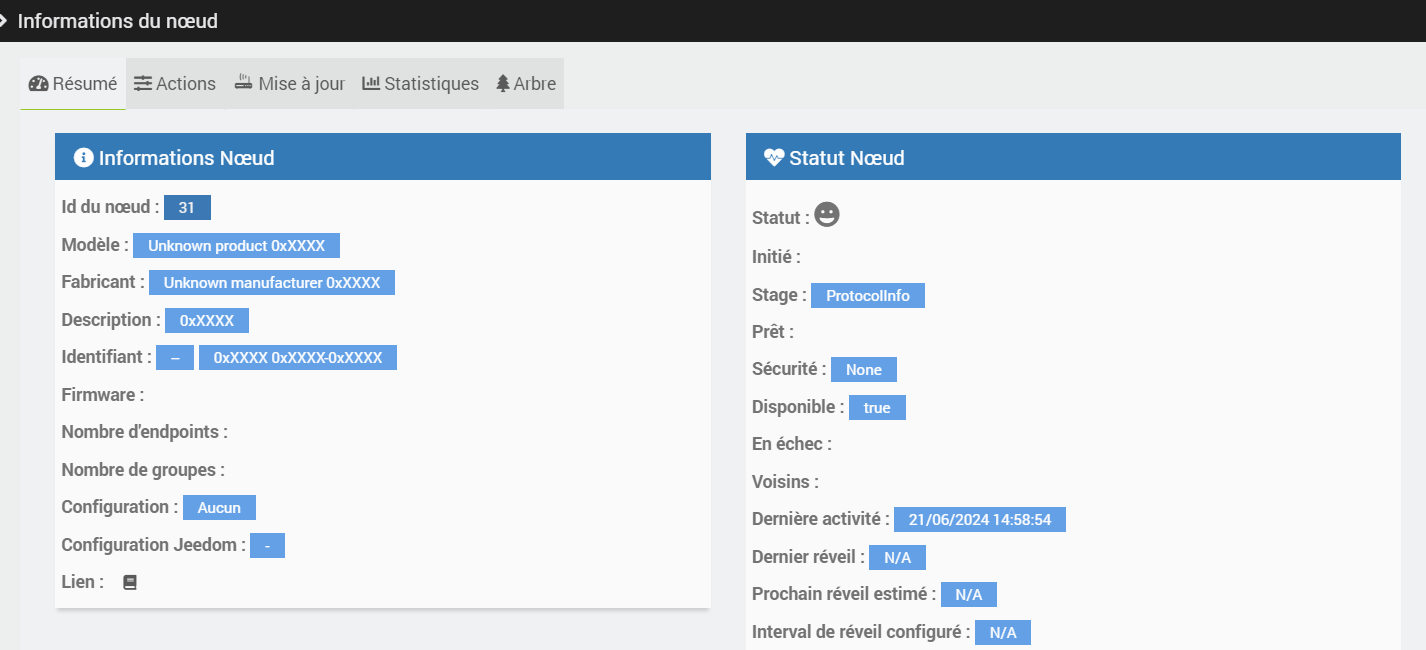
Task: Click the 21/06/2024 14:58:54 activity badge
Action: (x=980, y=520)
